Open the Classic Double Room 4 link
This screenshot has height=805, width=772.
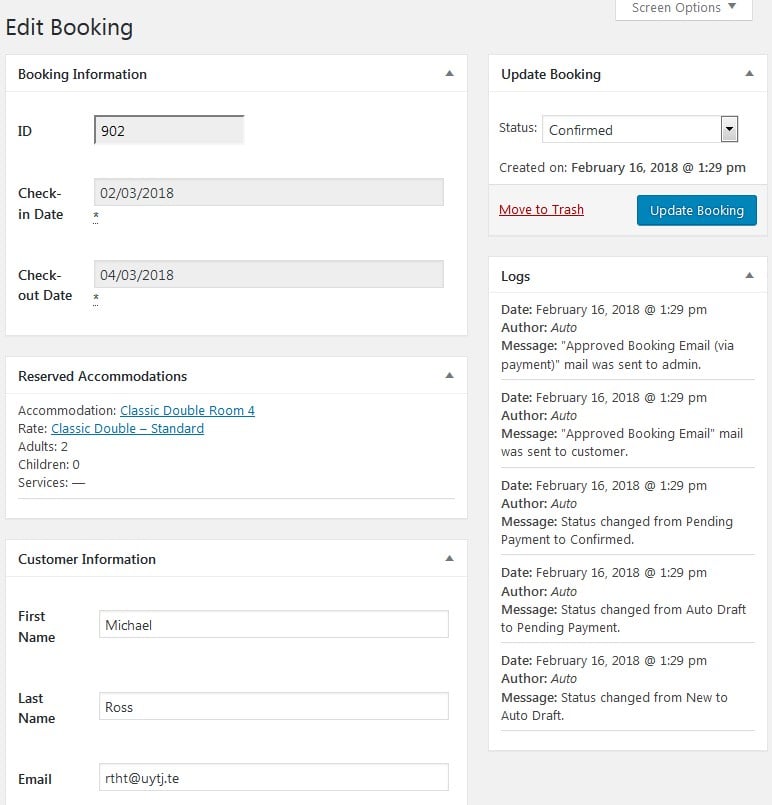(x=187, y=411)
